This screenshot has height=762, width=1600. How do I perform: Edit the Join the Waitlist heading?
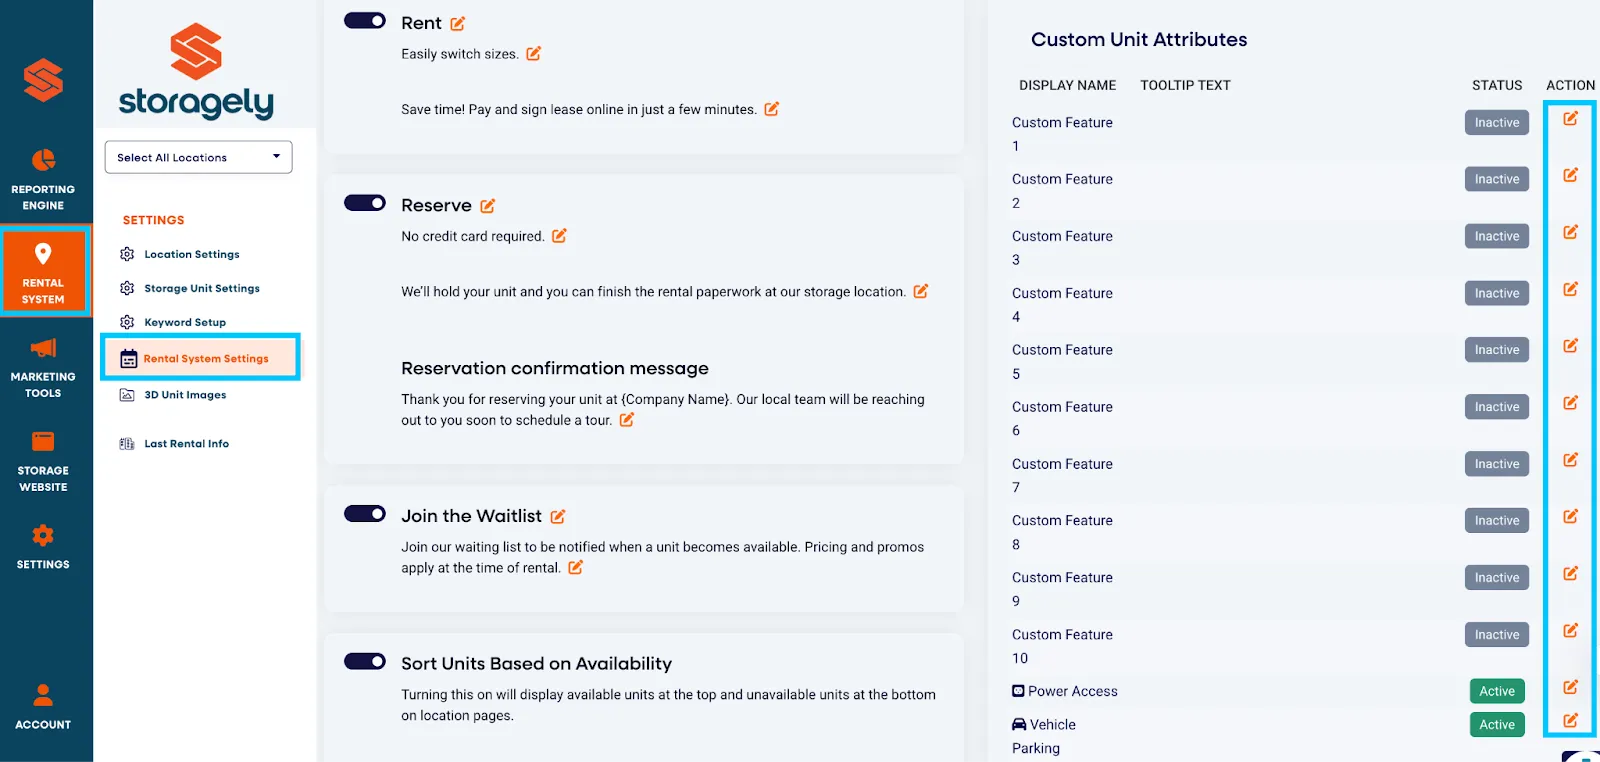coord(558,516)
